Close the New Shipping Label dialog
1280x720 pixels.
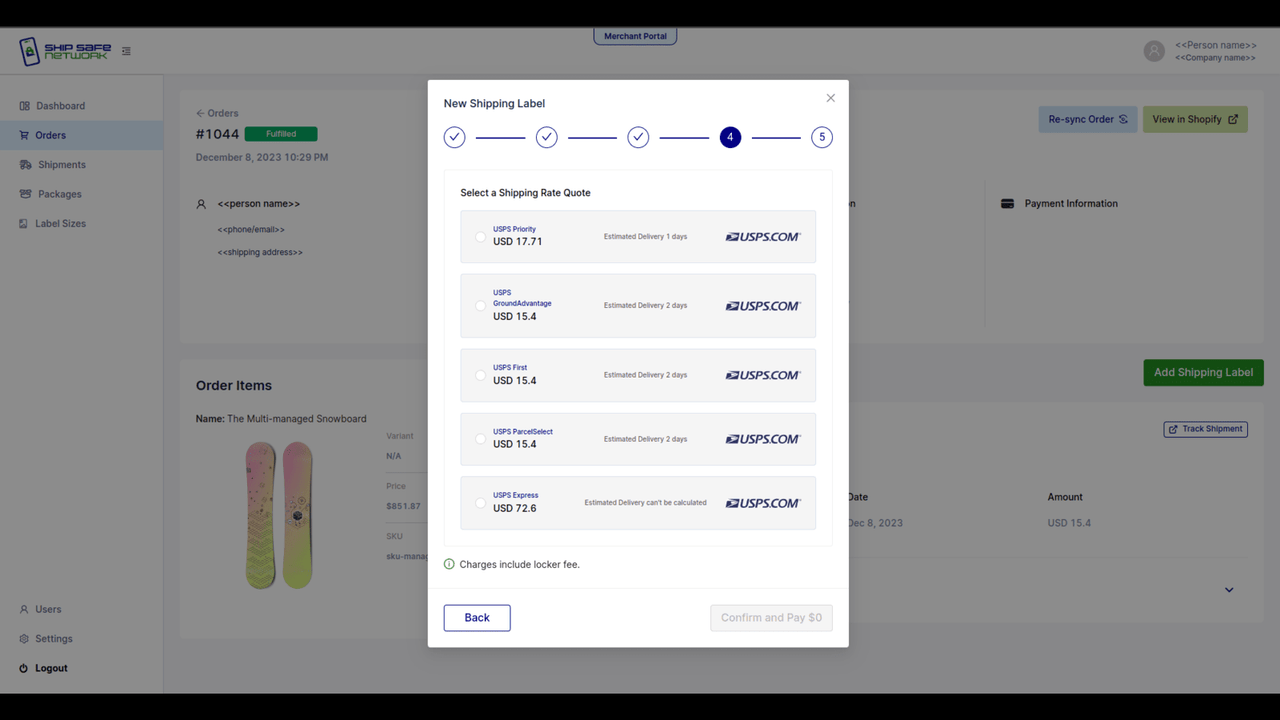tap(830, 98)
